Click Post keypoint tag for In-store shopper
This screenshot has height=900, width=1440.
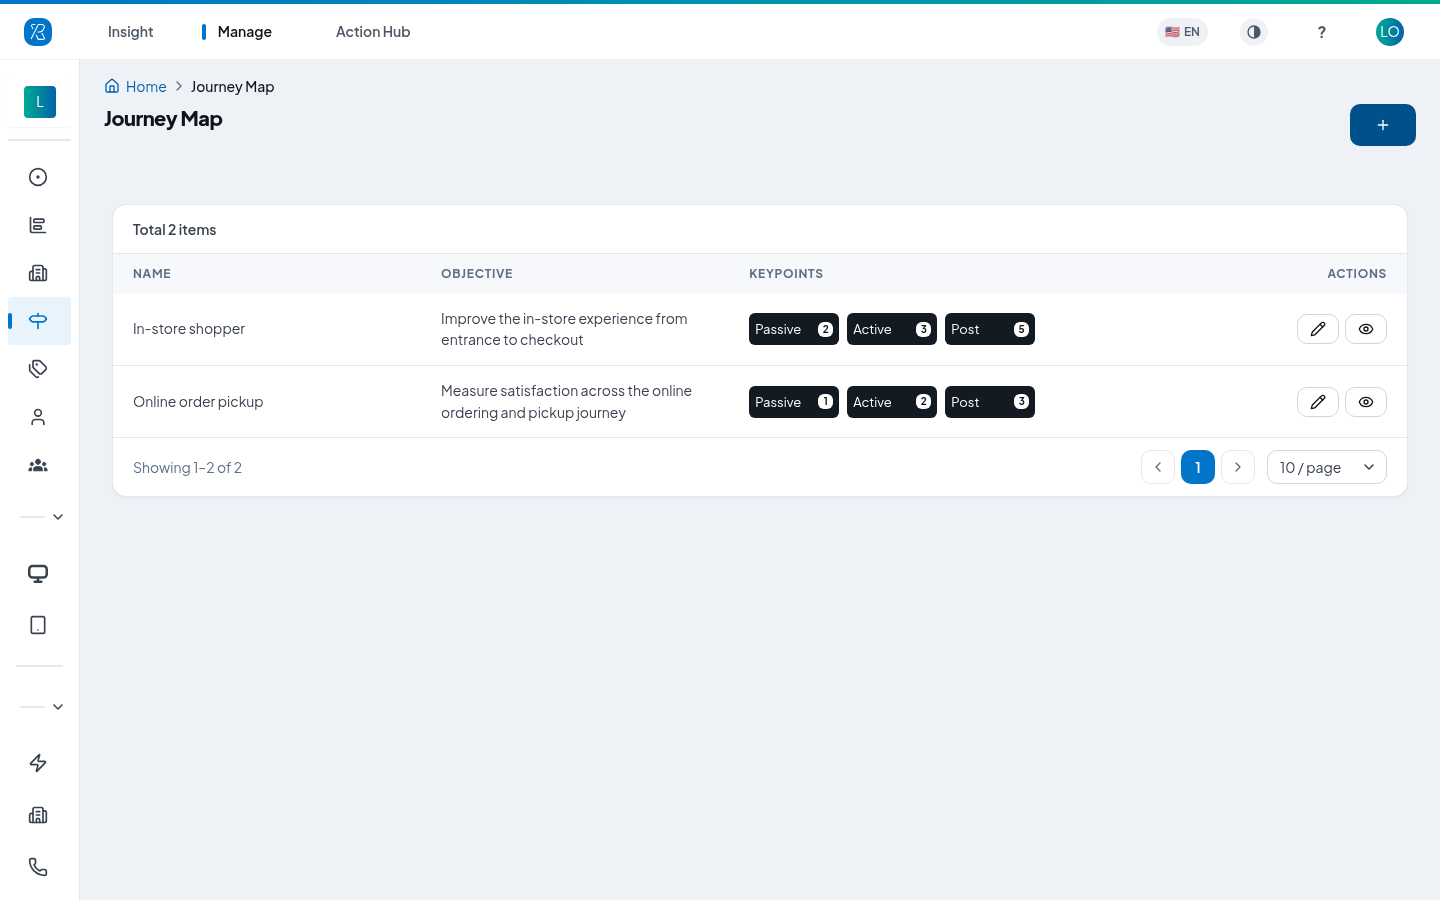[x=990, y=329]
